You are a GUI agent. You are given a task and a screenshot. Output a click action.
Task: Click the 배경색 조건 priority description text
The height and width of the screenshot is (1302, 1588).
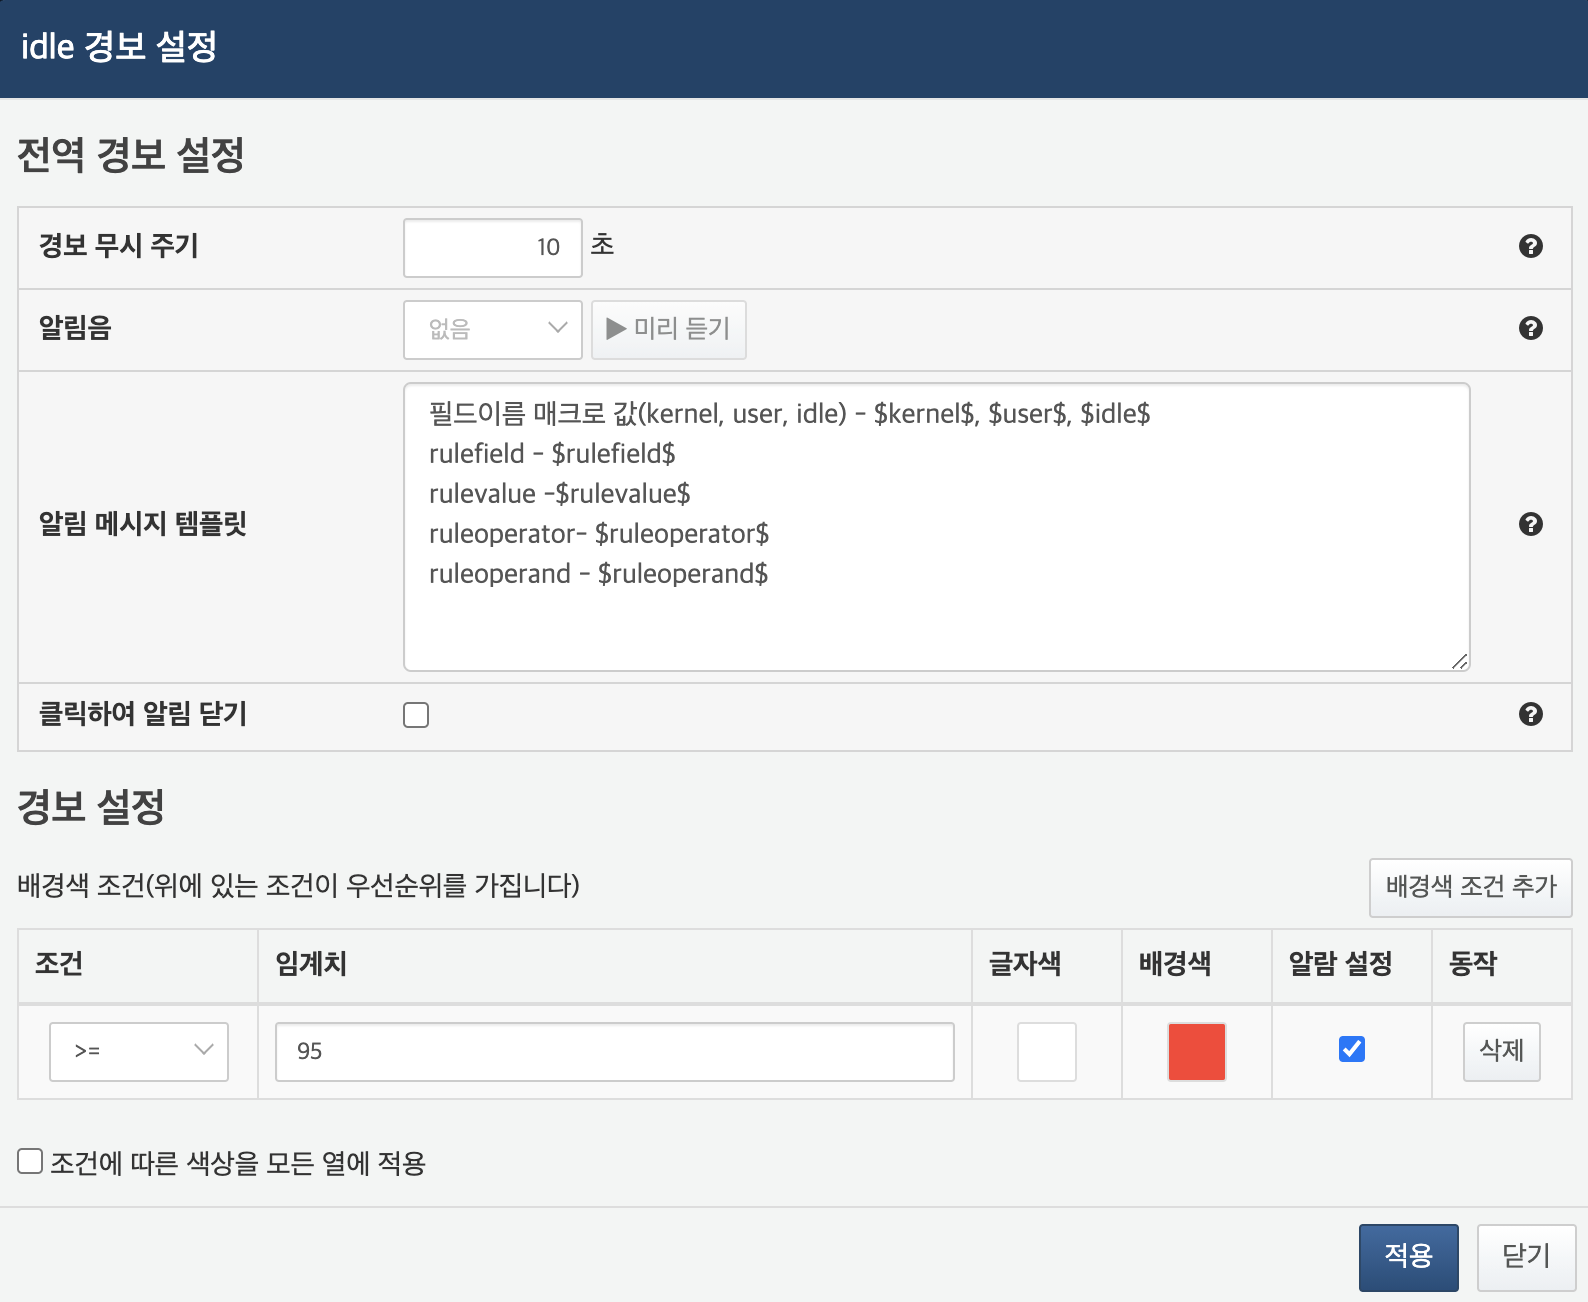coord(299,886)
